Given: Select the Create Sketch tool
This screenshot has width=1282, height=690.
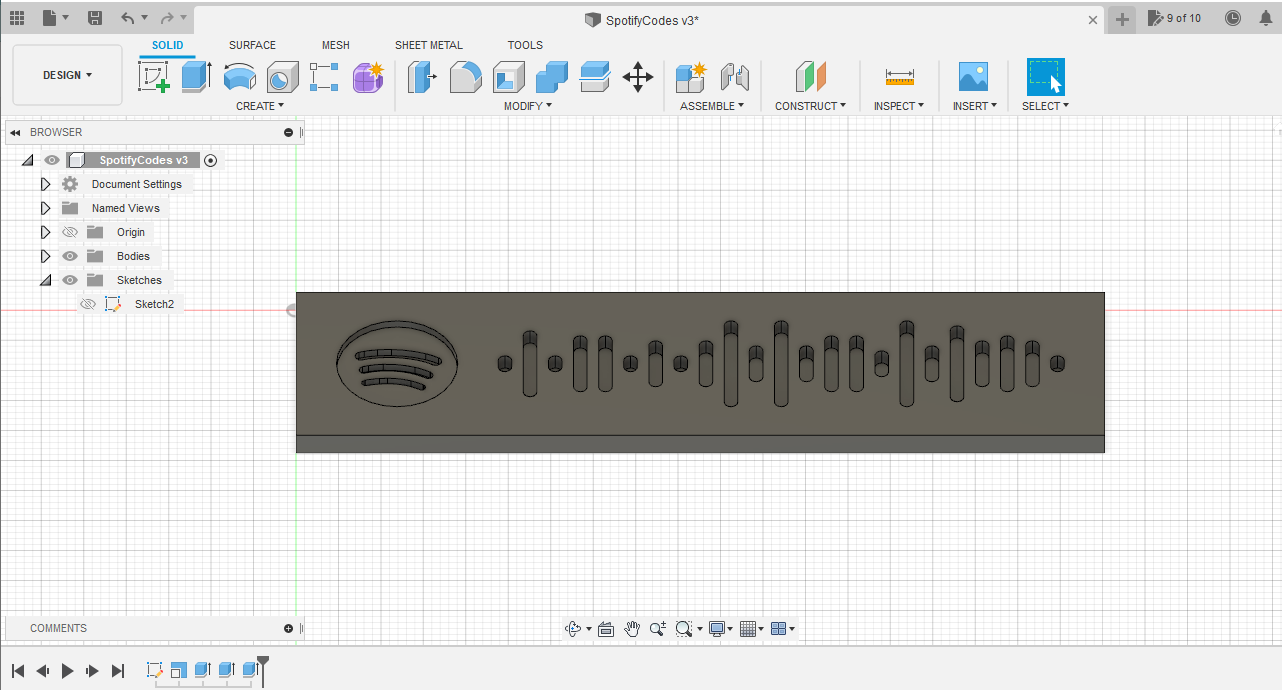Looking at the screenshot, I should [x=152, y=76].
